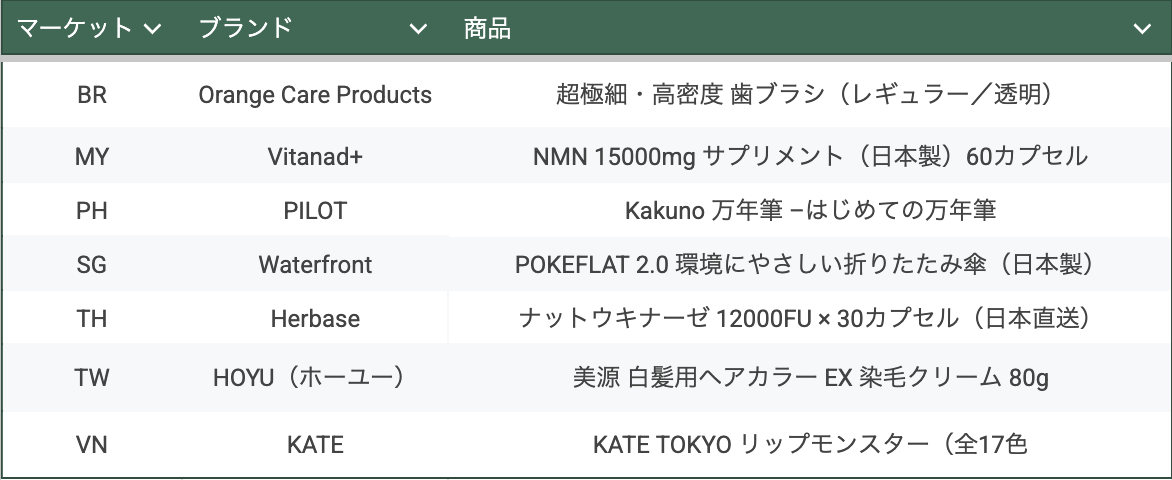Viewport: 1172px width, 480px height.
Task: Expand the ブランド column filter chevron
Action: (418, 29)
